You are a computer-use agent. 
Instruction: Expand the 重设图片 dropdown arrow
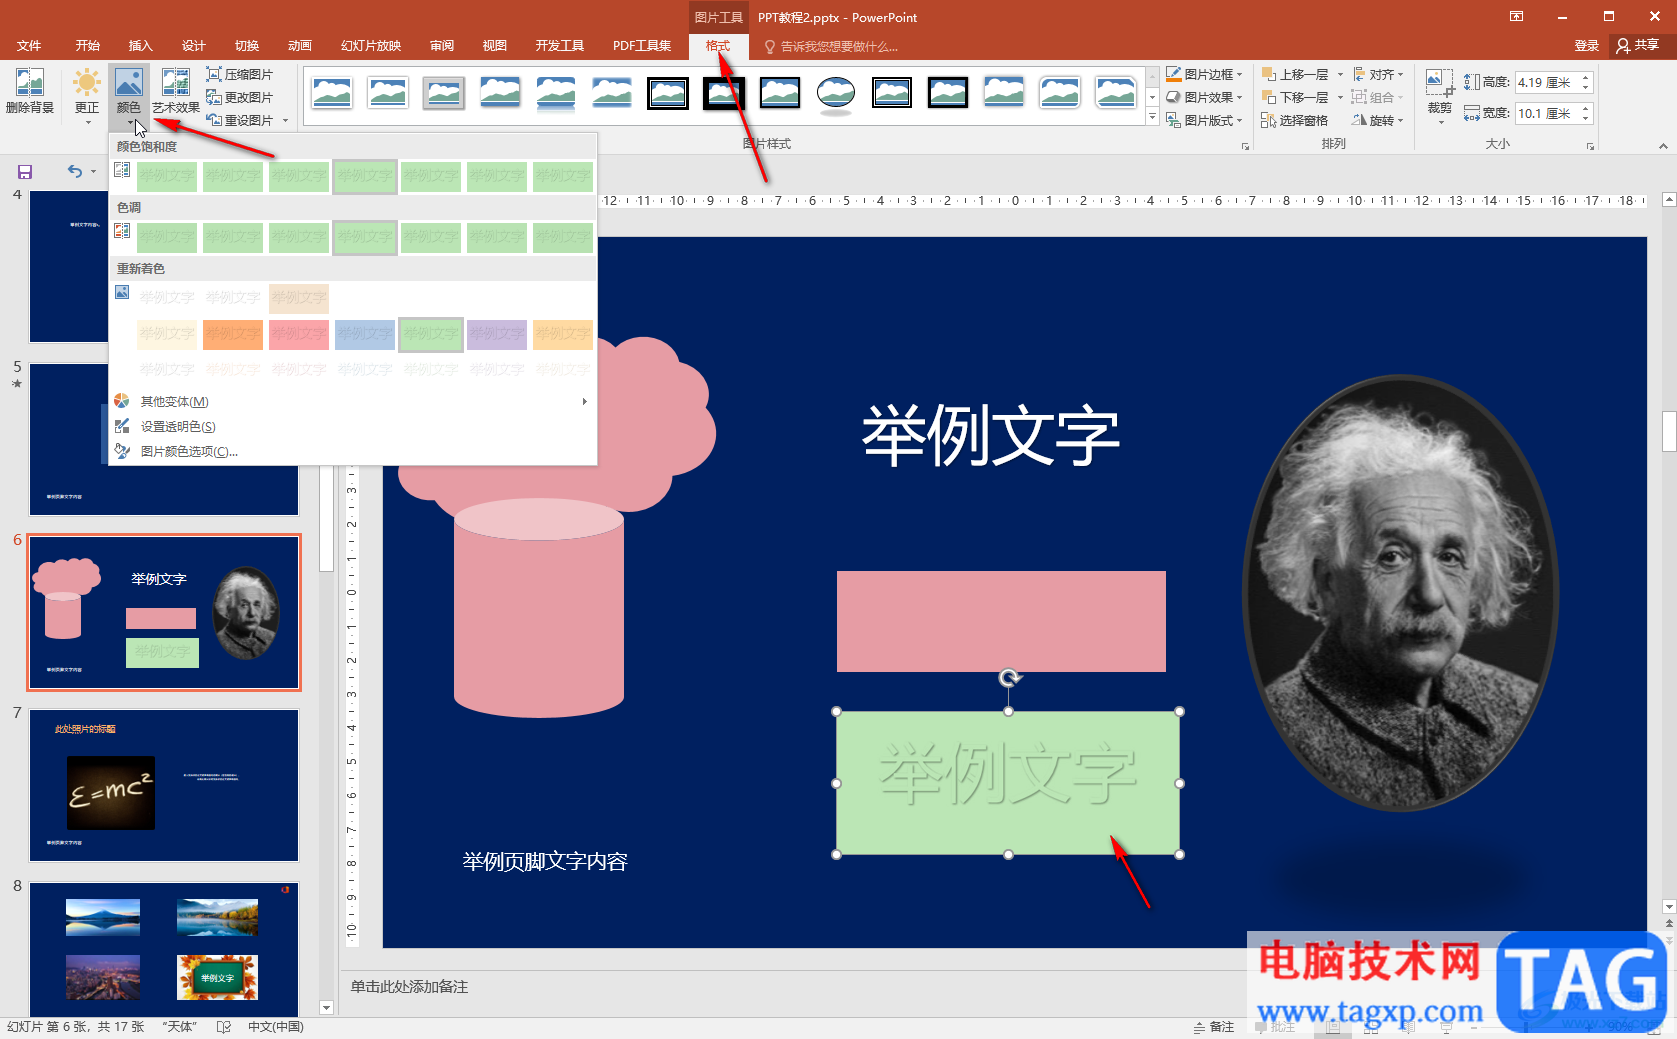coord(286,121)
